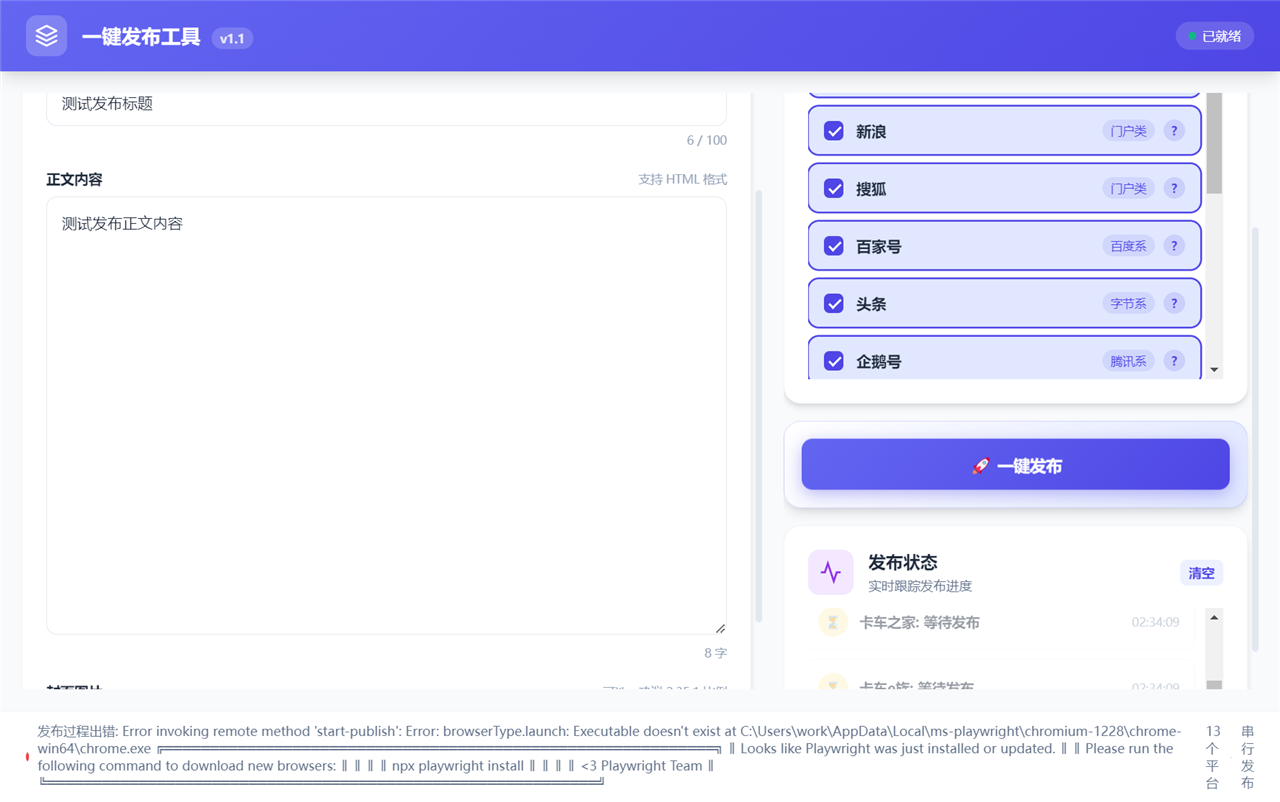The height and width of the screenshot is (802, 1280).
Task: Click into the 测试发布标题 title field
Action: pos(386,107)
